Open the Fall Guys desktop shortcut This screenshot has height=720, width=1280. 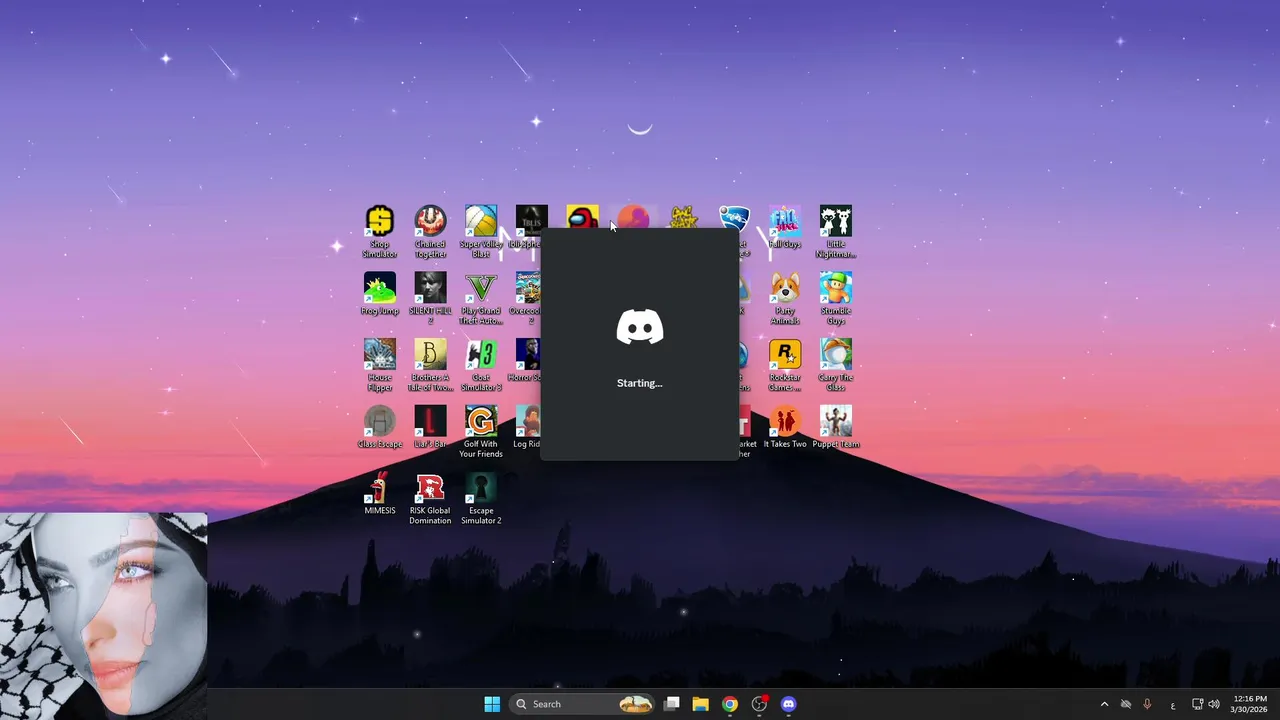point(785,228)
